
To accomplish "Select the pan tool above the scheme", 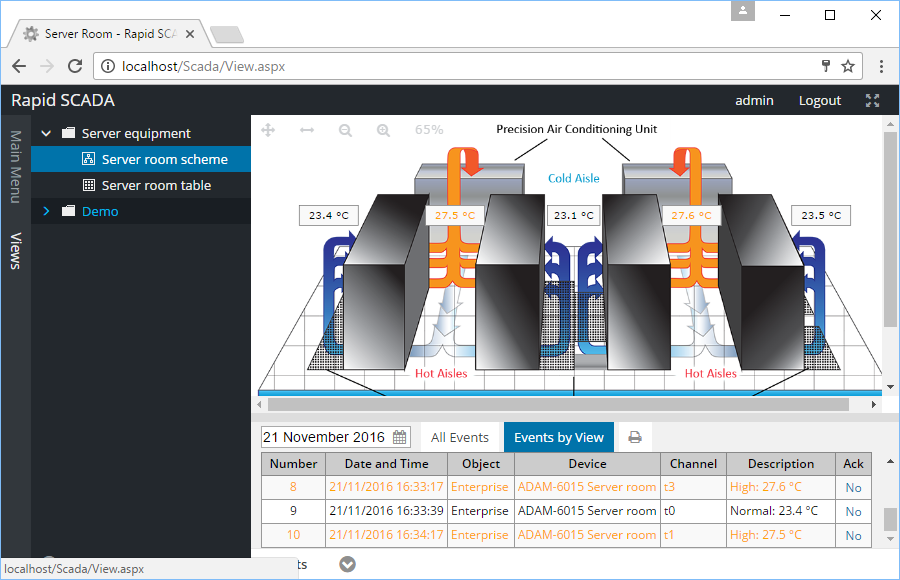I will coord(270,130).
